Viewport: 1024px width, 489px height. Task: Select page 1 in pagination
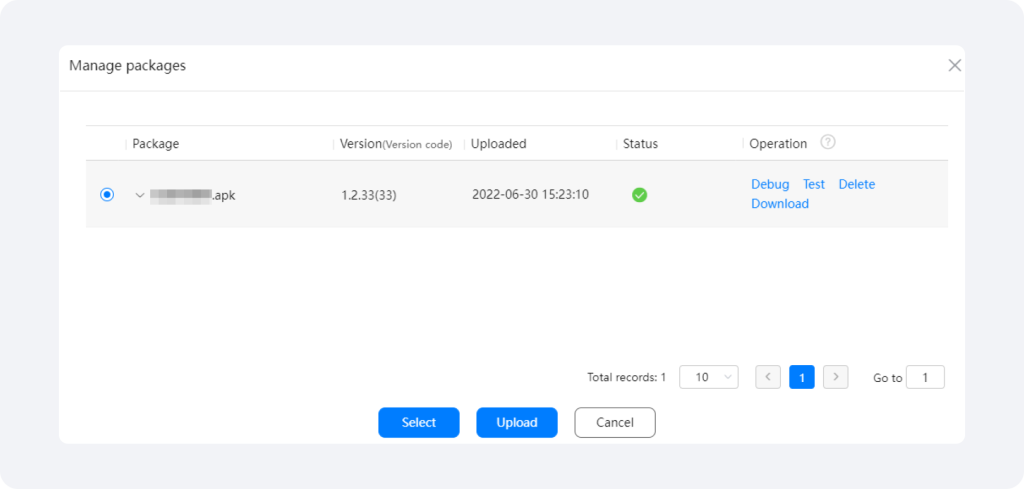[802, 377]
